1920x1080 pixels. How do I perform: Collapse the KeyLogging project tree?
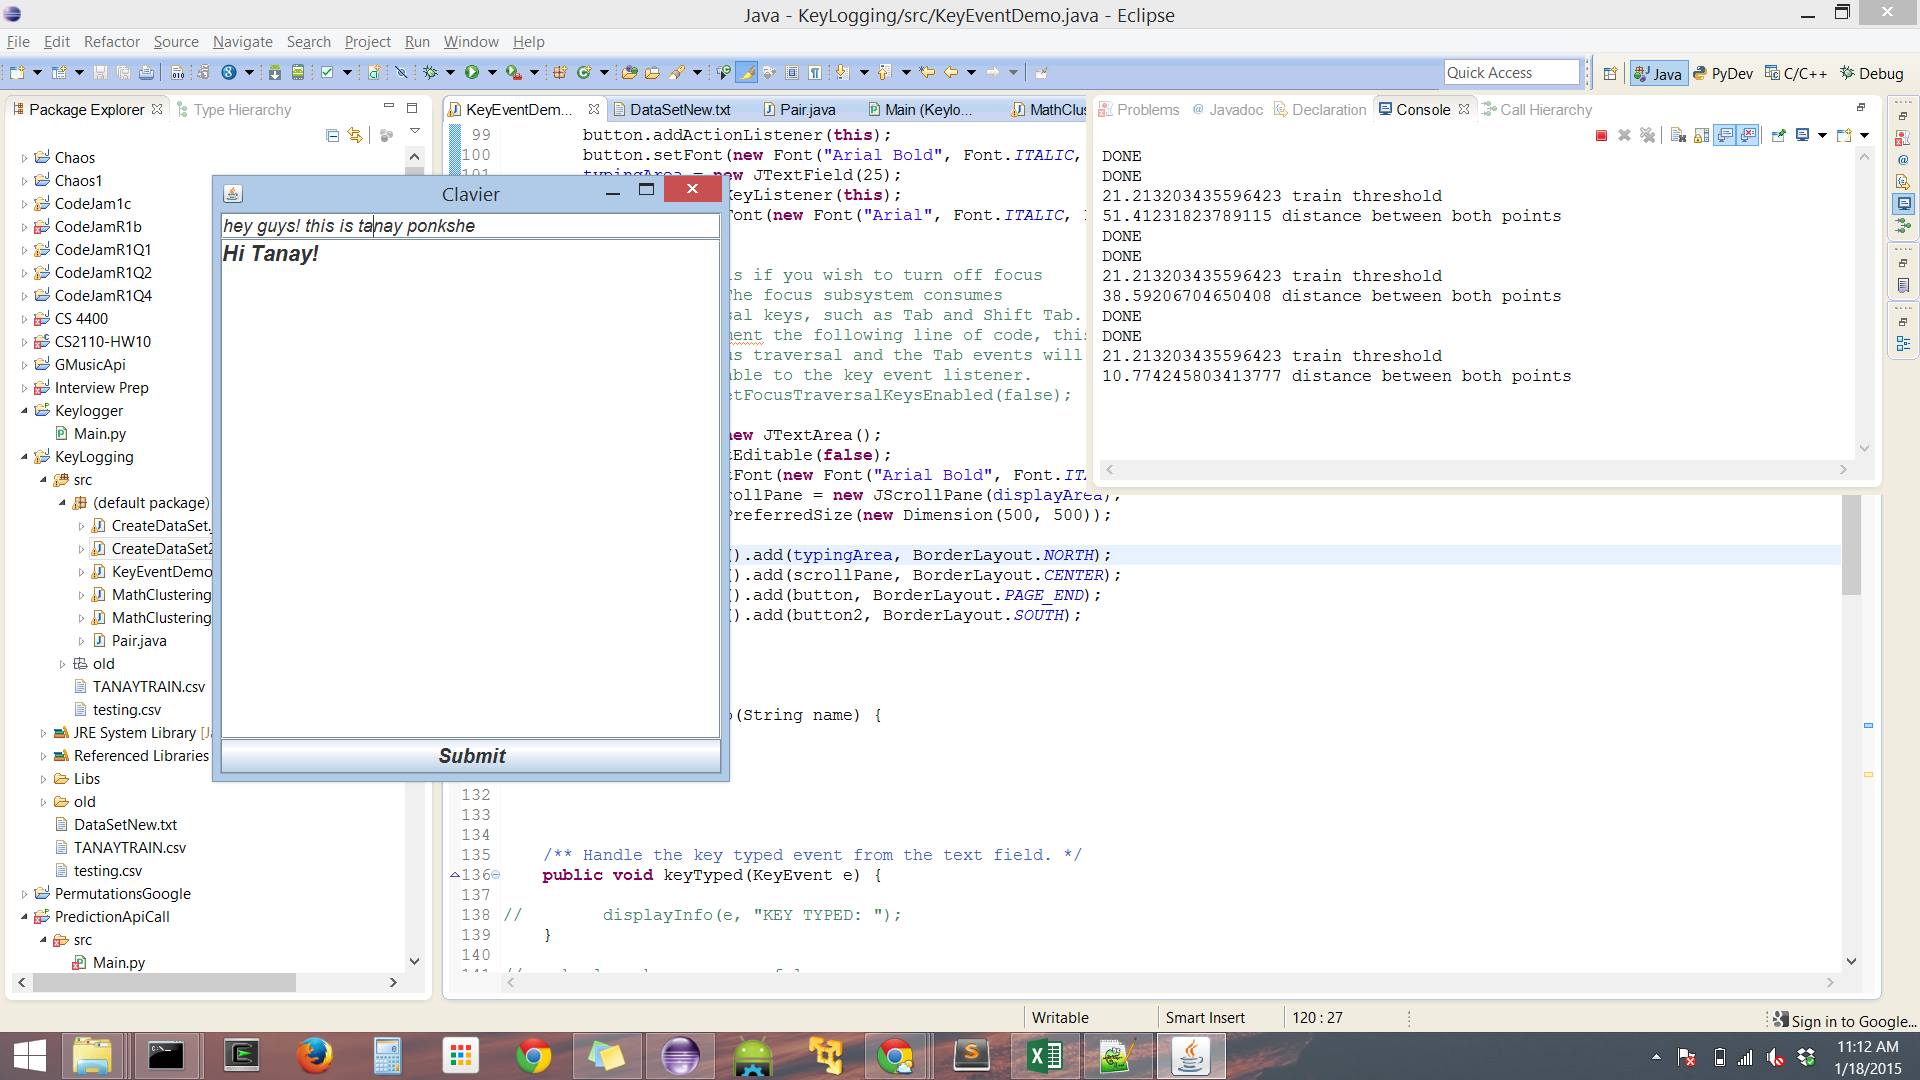[x=25, y=457]
